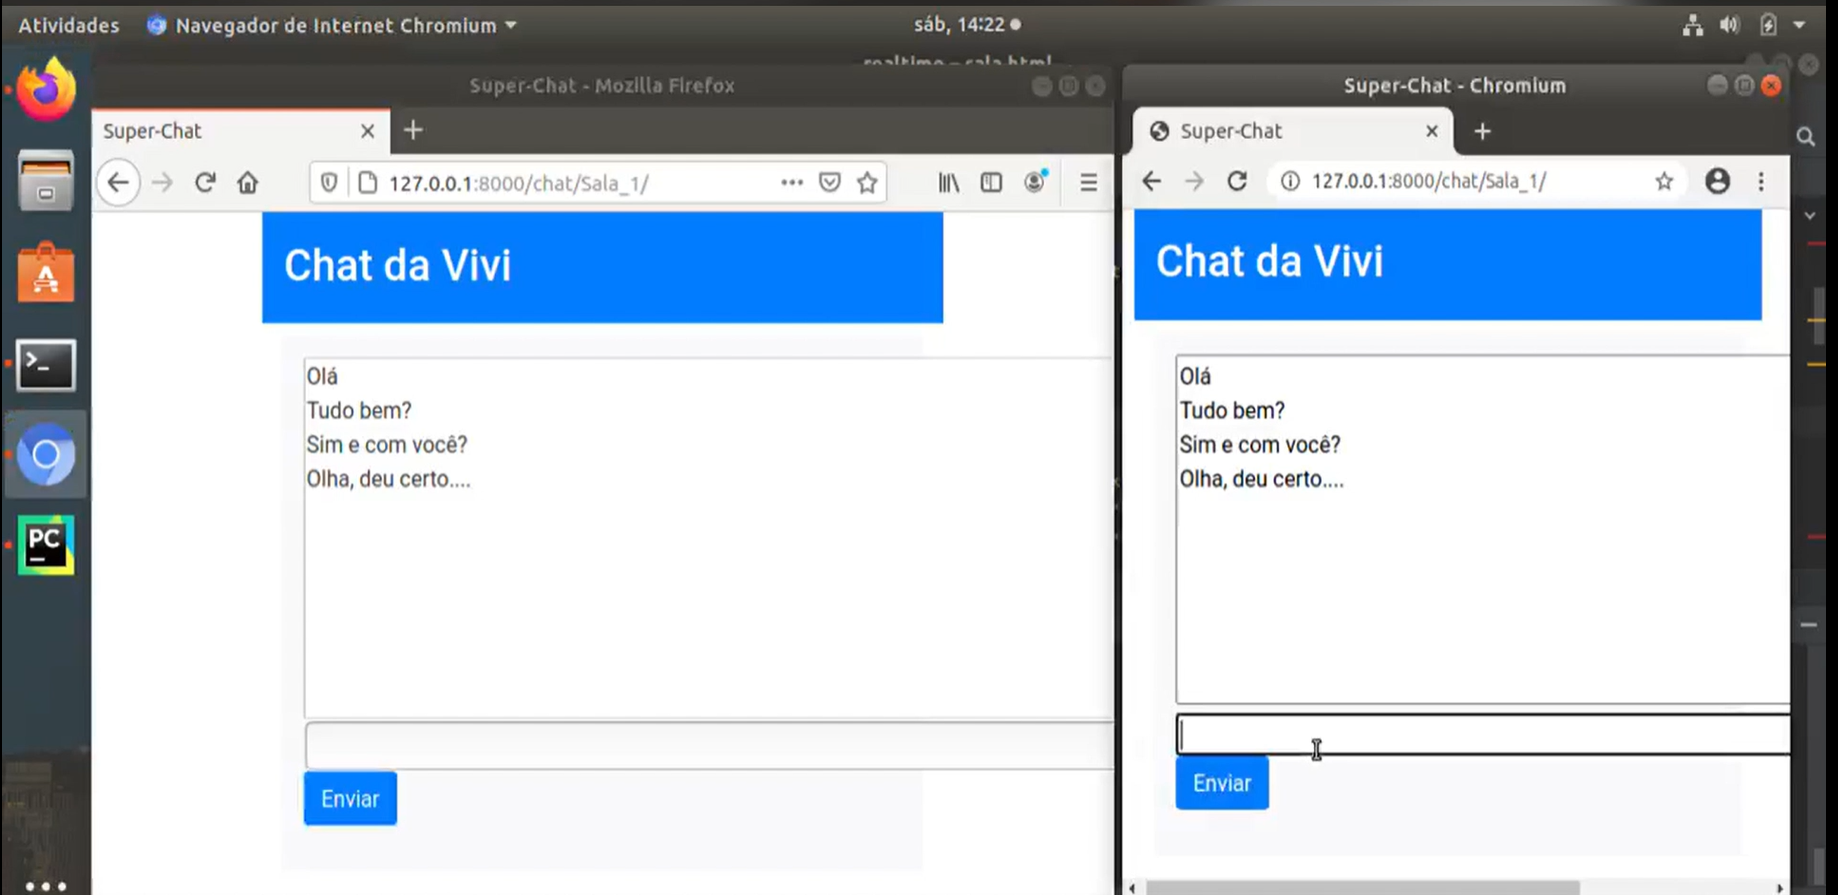Open the Firefox hamburger menu
Image resolution: width=1838 pixels, height=895 pixels.
tap(1088, 183)
